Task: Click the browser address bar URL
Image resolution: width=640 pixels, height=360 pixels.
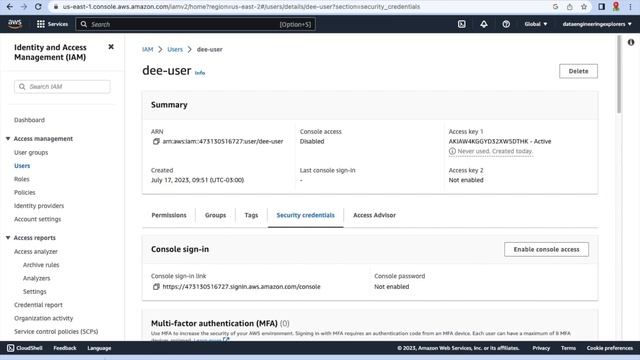Action: [241, 7]
